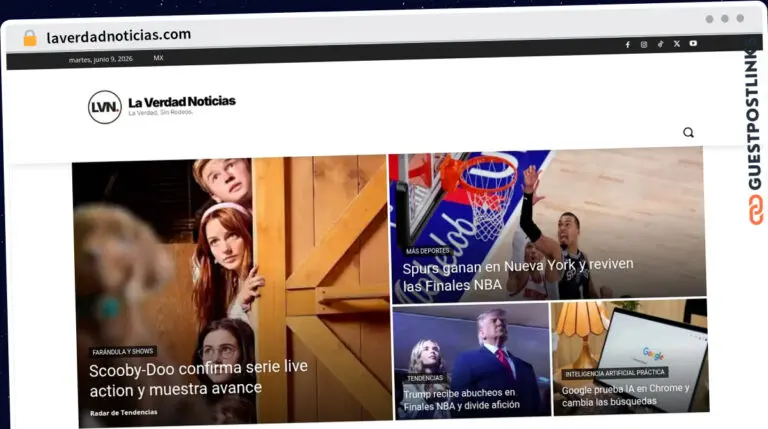Click the laverdadnoticias.com address text

coord(119,36)
